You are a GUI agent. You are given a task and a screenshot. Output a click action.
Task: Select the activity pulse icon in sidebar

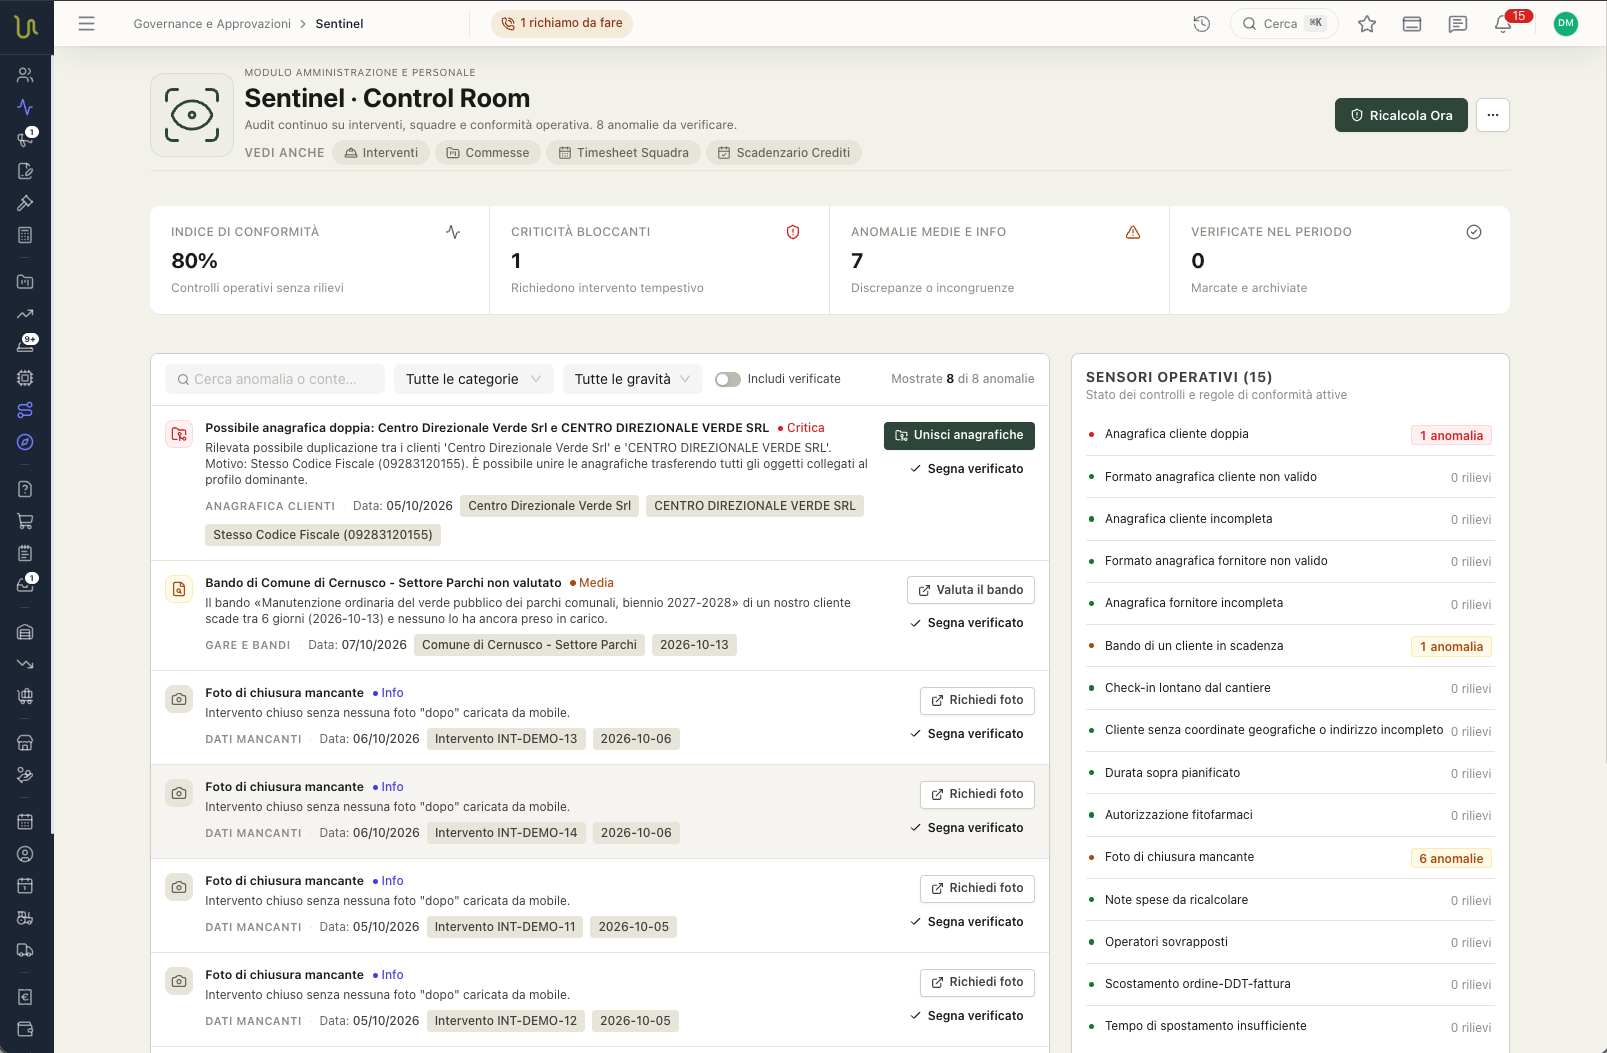(x=26, y=107)
